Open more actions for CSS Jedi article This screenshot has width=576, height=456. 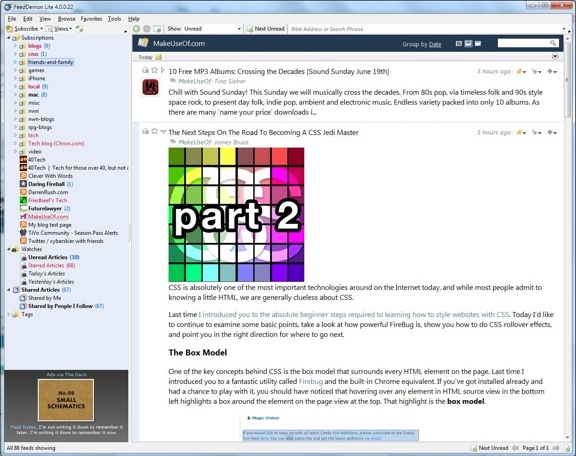(x=552, y=133)
